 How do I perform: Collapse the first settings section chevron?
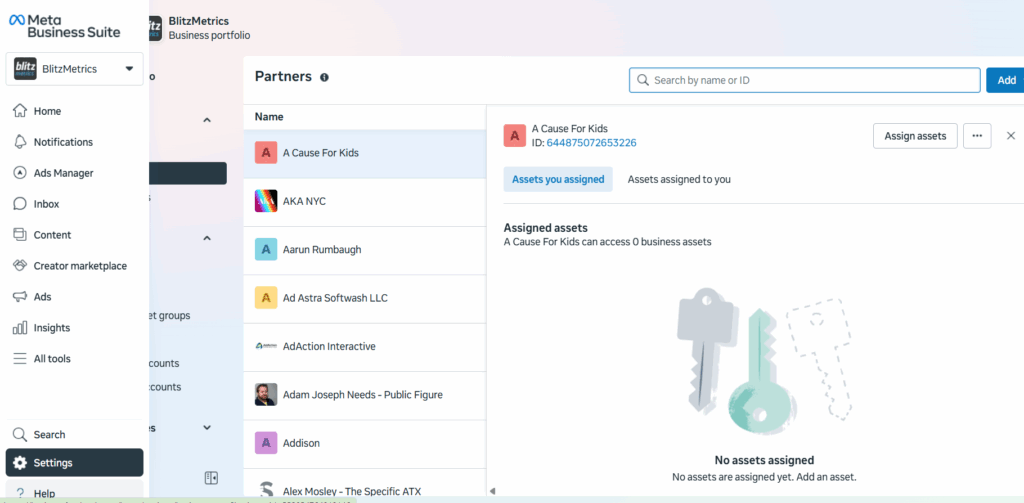[207, 120]
